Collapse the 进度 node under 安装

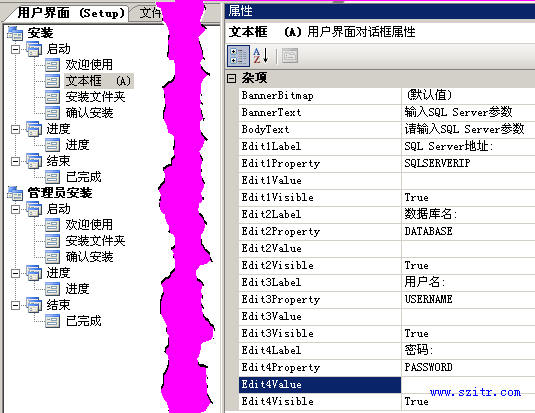point(15,129)
